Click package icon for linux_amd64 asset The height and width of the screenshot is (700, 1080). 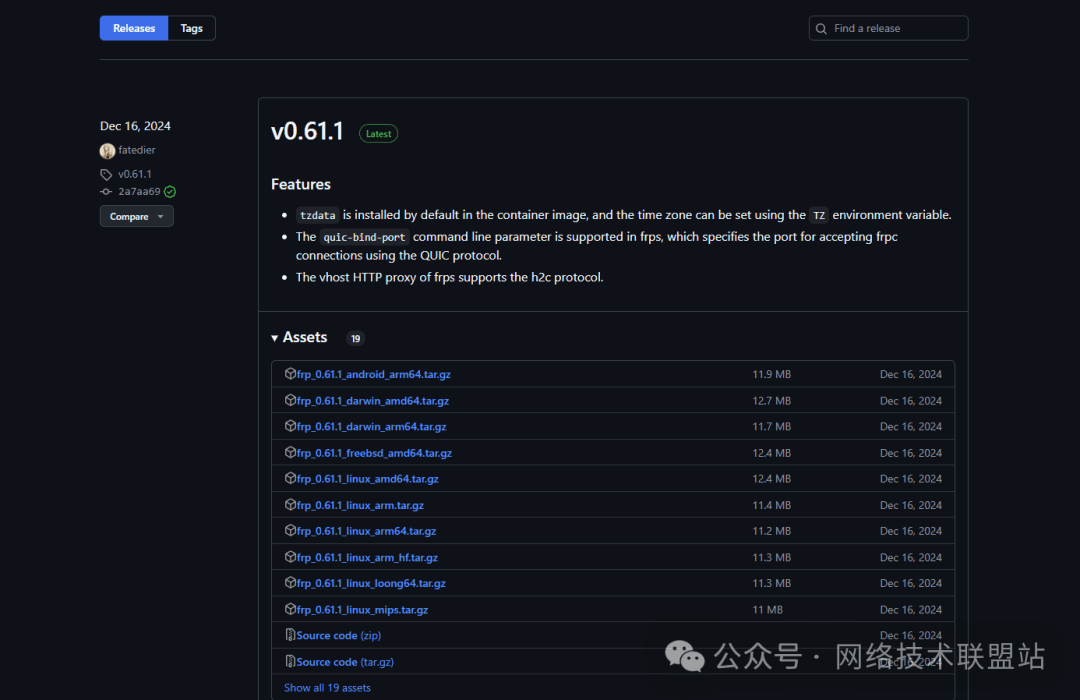point(290,477)
